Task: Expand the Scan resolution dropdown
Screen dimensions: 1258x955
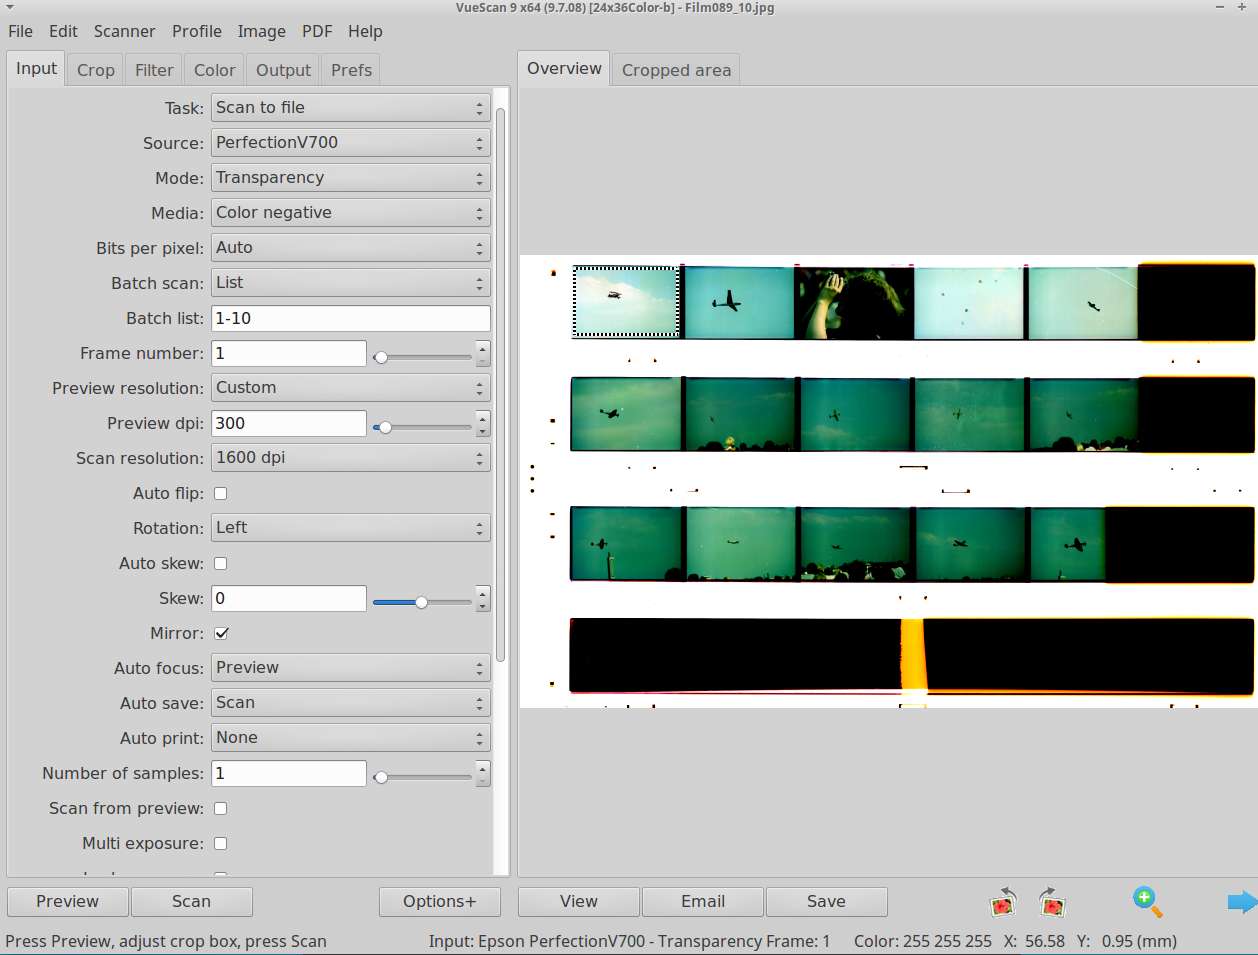Action: click(350, 458)
